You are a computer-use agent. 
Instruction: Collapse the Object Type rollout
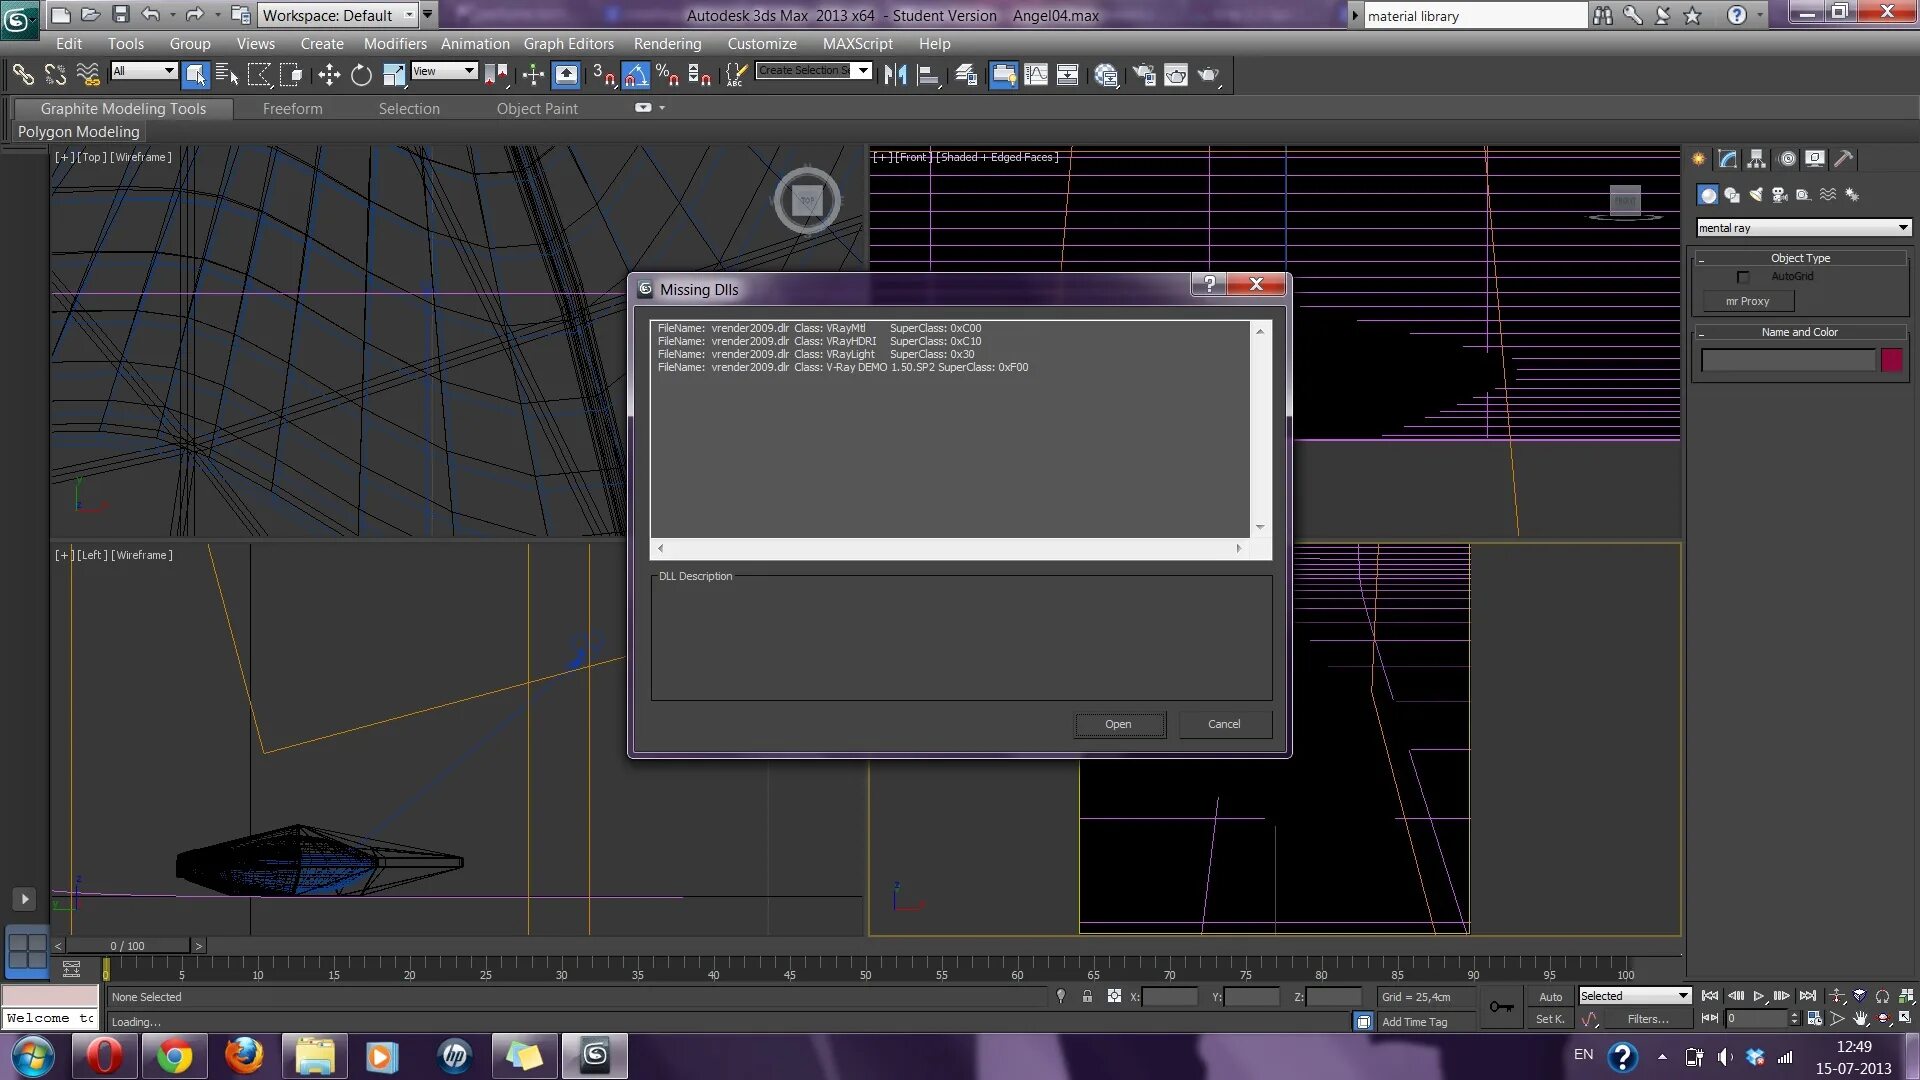(x=1800, y=258)
